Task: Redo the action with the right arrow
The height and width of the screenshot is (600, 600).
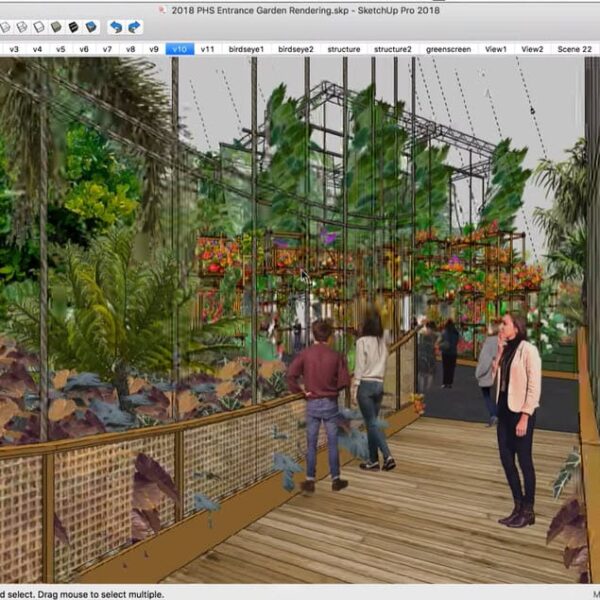Action: tap(134, 26)
